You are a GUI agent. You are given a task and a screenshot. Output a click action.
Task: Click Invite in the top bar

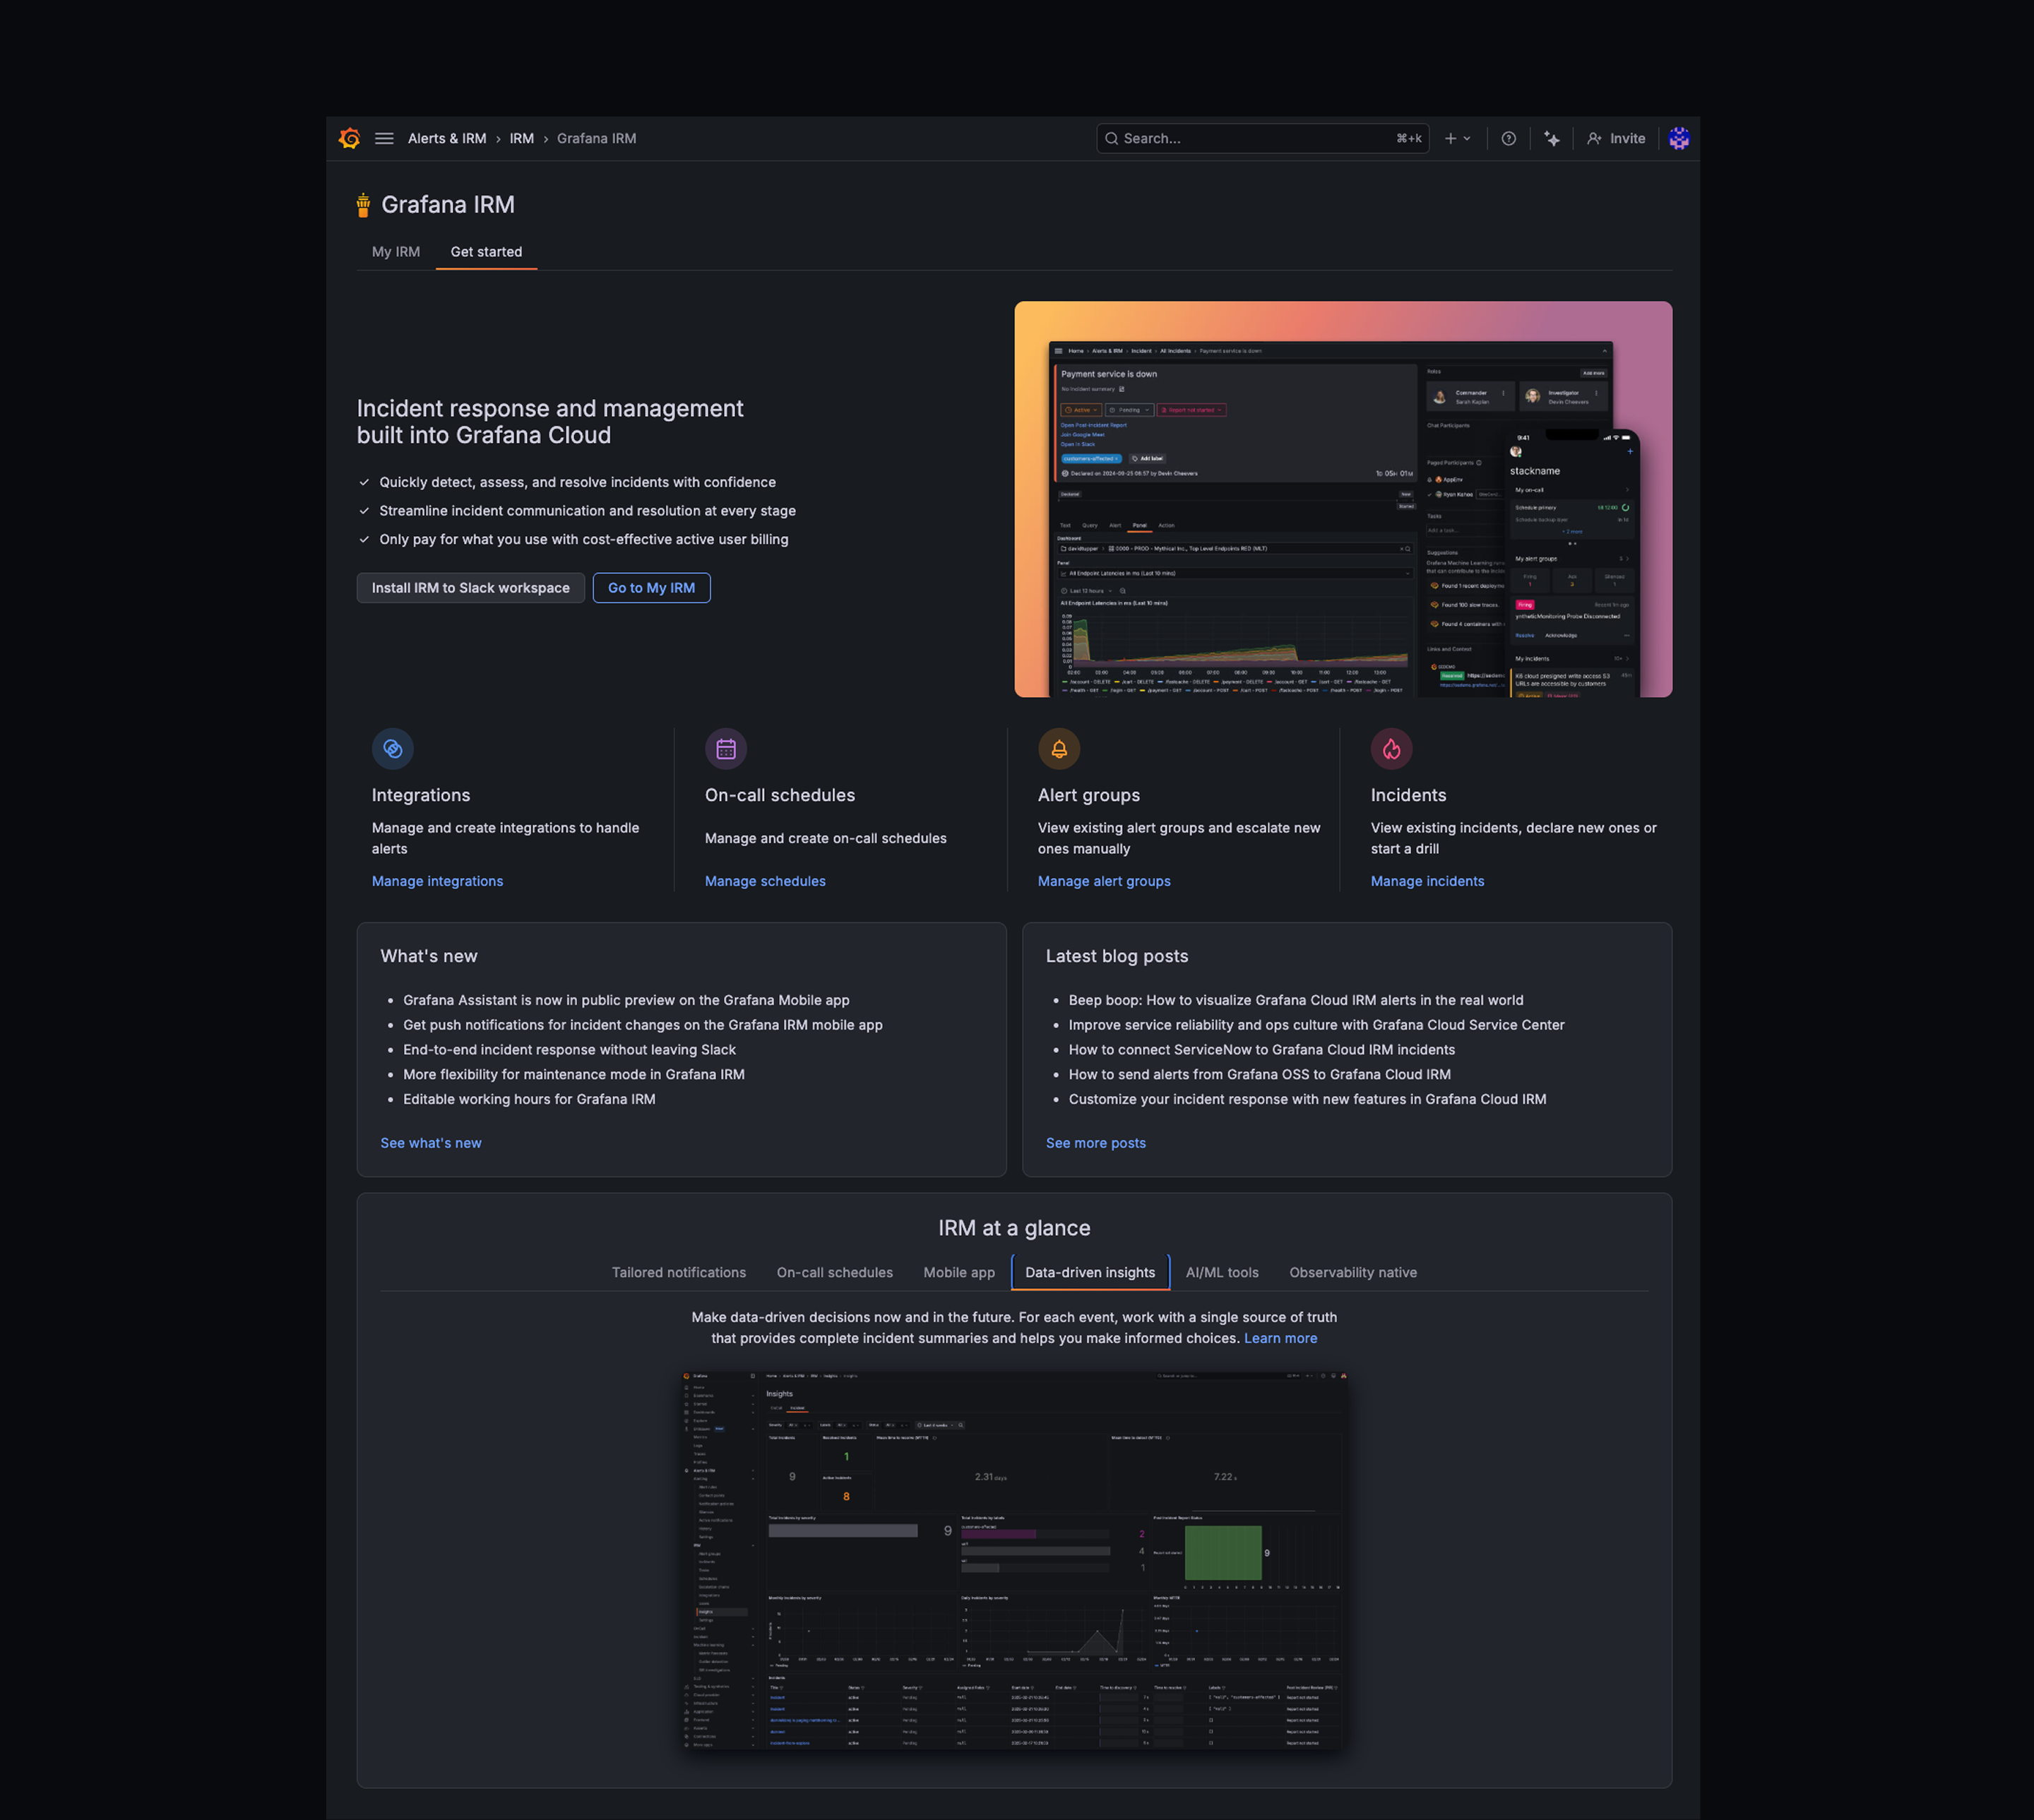[x=1615, y=138]
